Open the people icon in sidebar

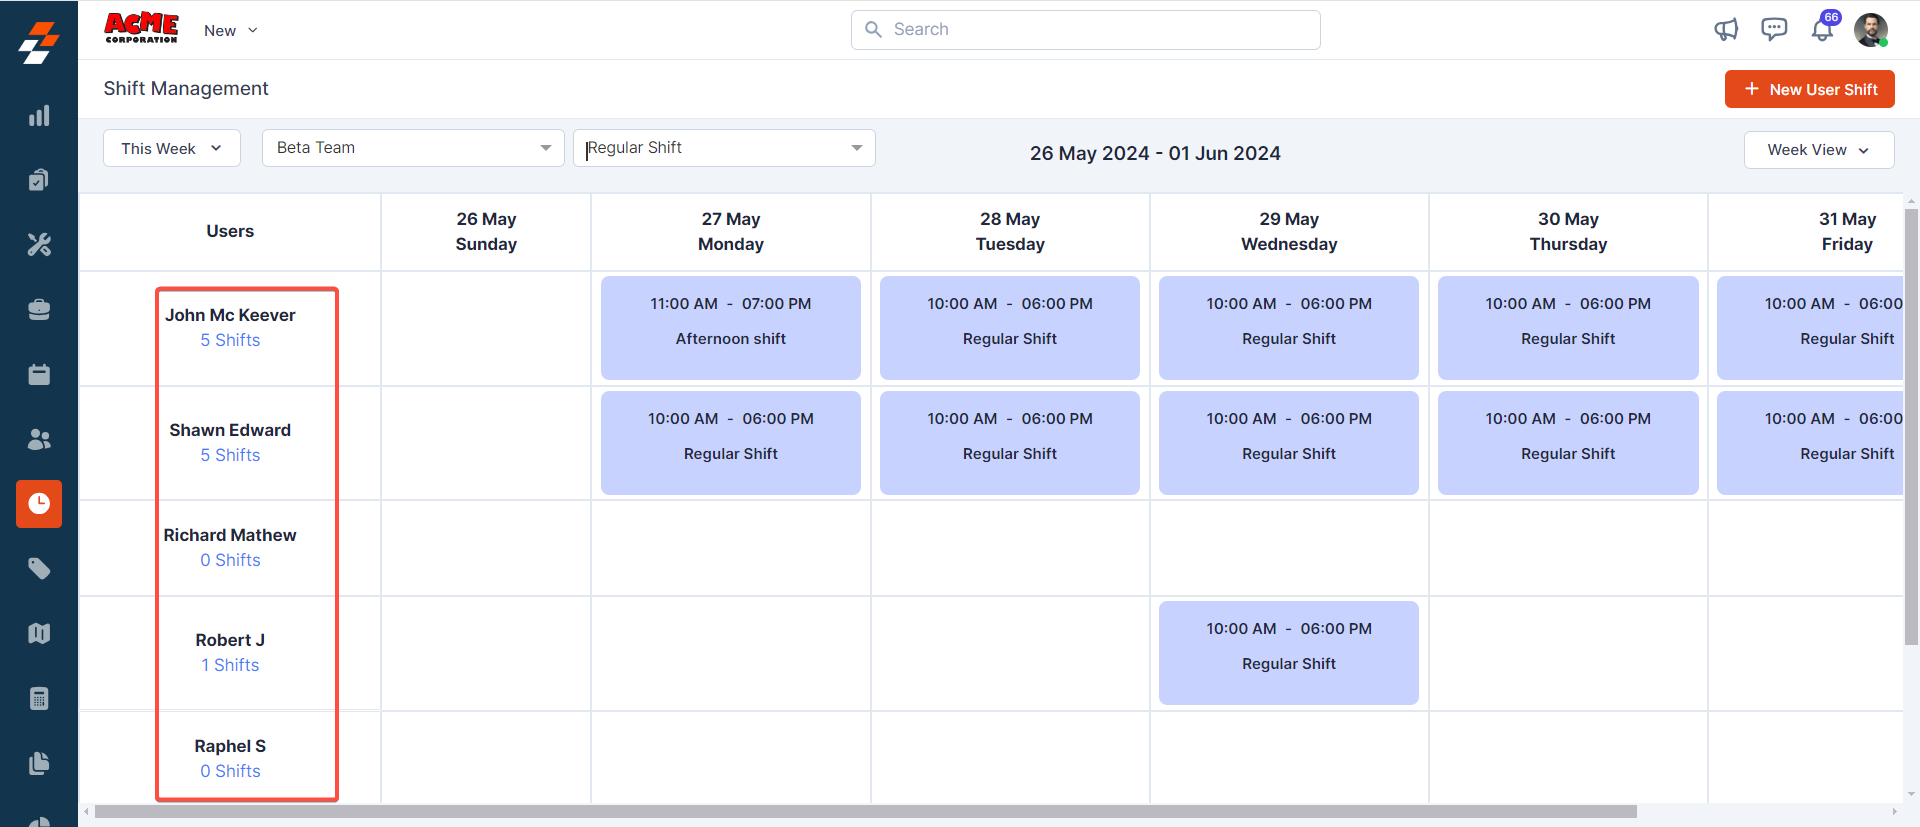pos(39,439)
